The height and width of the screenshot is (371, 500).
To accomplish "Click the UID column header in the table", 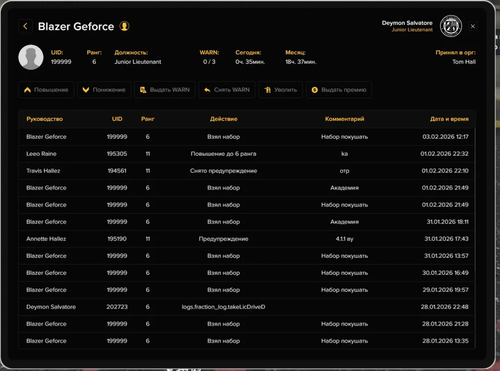I will point(117,119).
